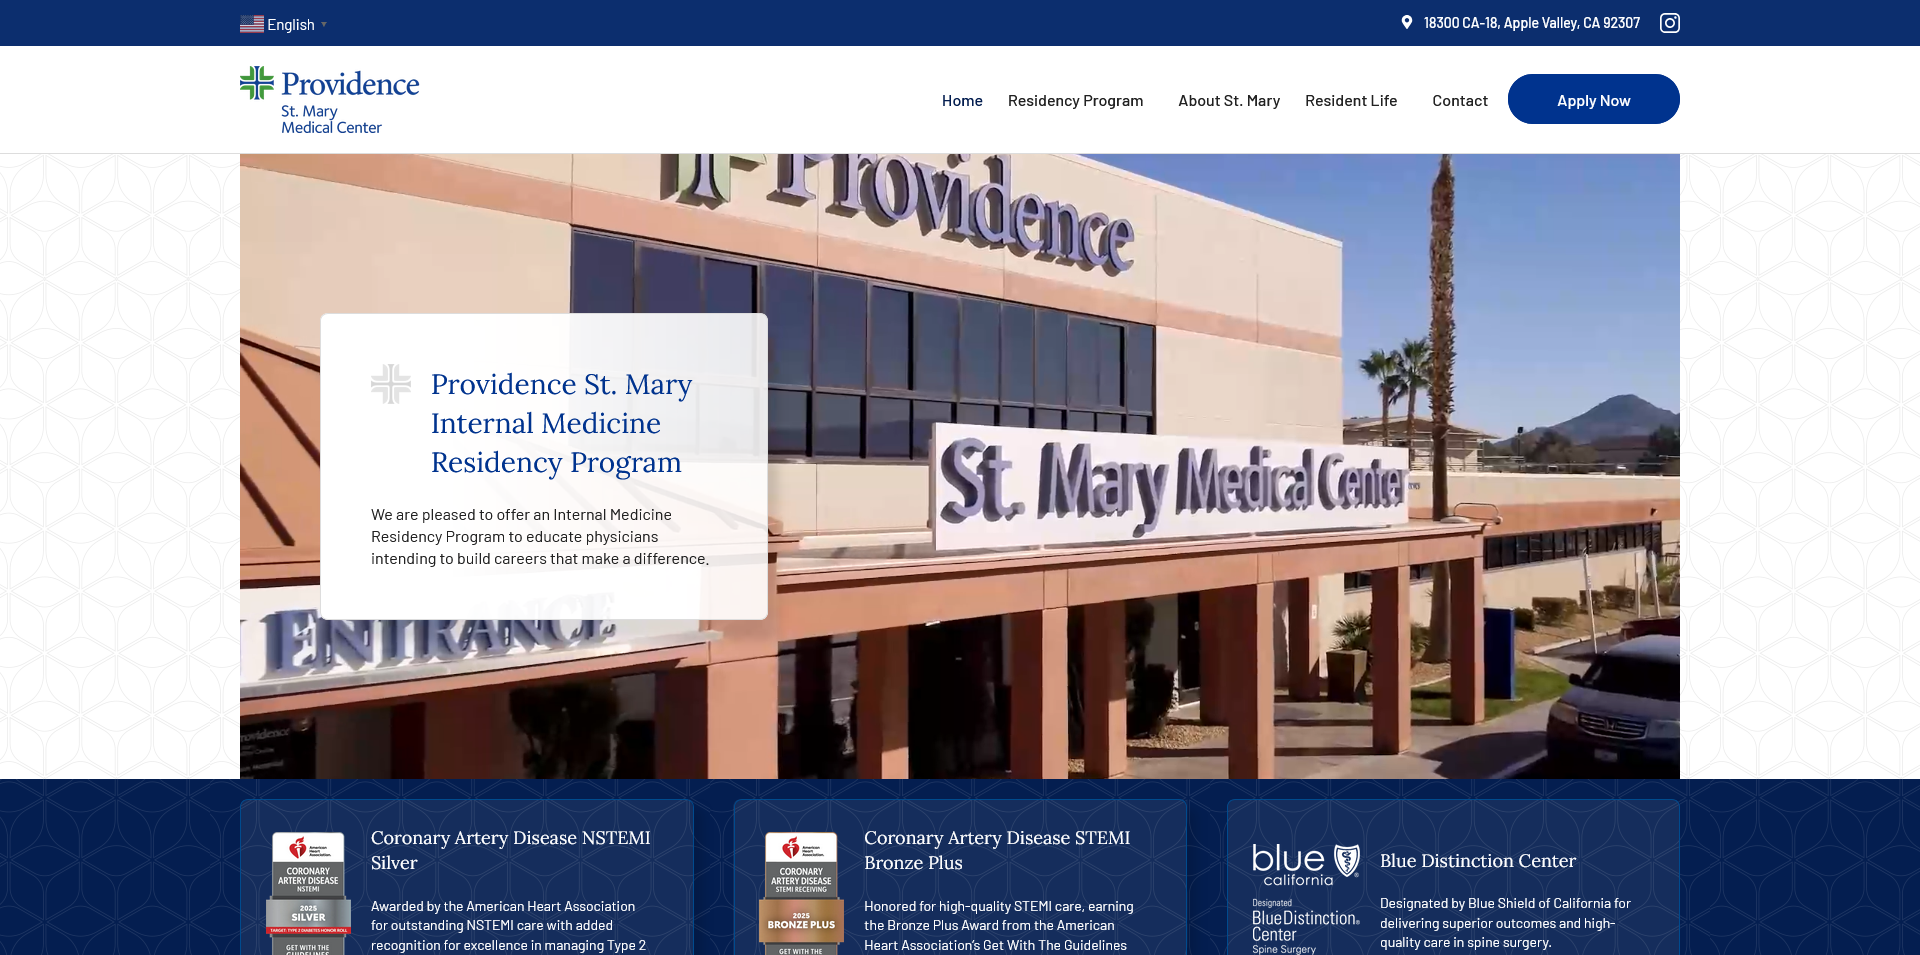Click the American flag icon next to English
Viewport: 1920px width, 955px height.
251,23
